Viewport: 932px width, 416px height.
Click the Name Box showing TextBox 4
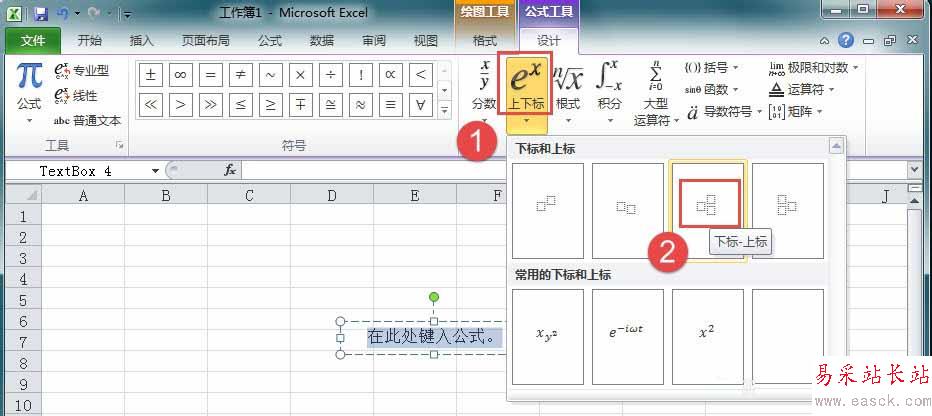83,171
